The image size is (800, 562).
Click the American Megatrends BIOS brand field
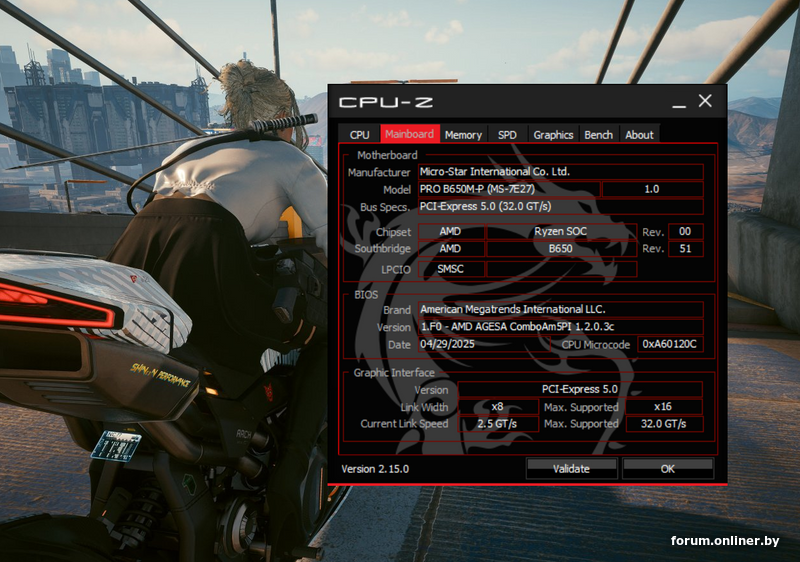pyautogui.click(x=561, y=310)
